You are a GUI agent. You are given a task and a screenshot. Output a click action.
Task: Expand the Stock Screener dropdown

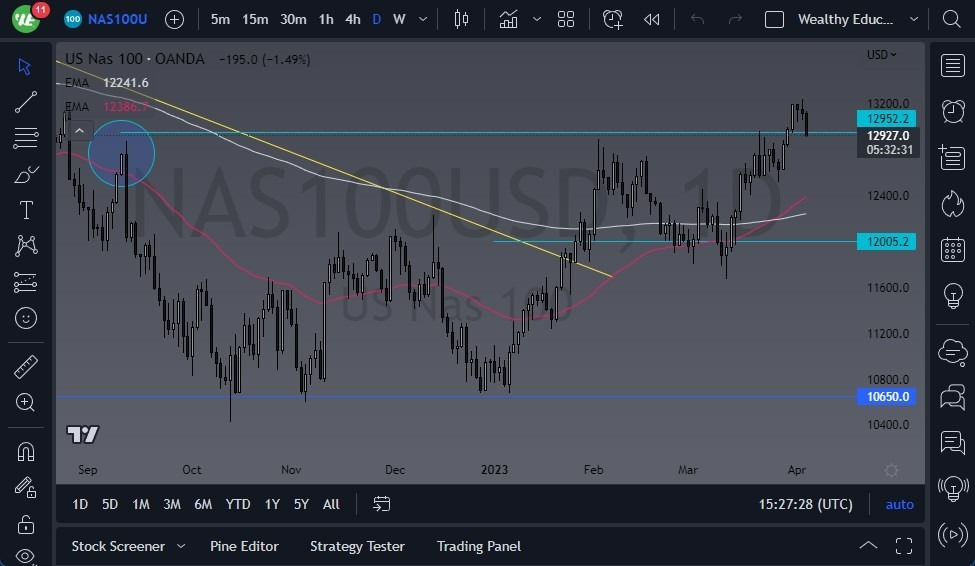(181, 546)
